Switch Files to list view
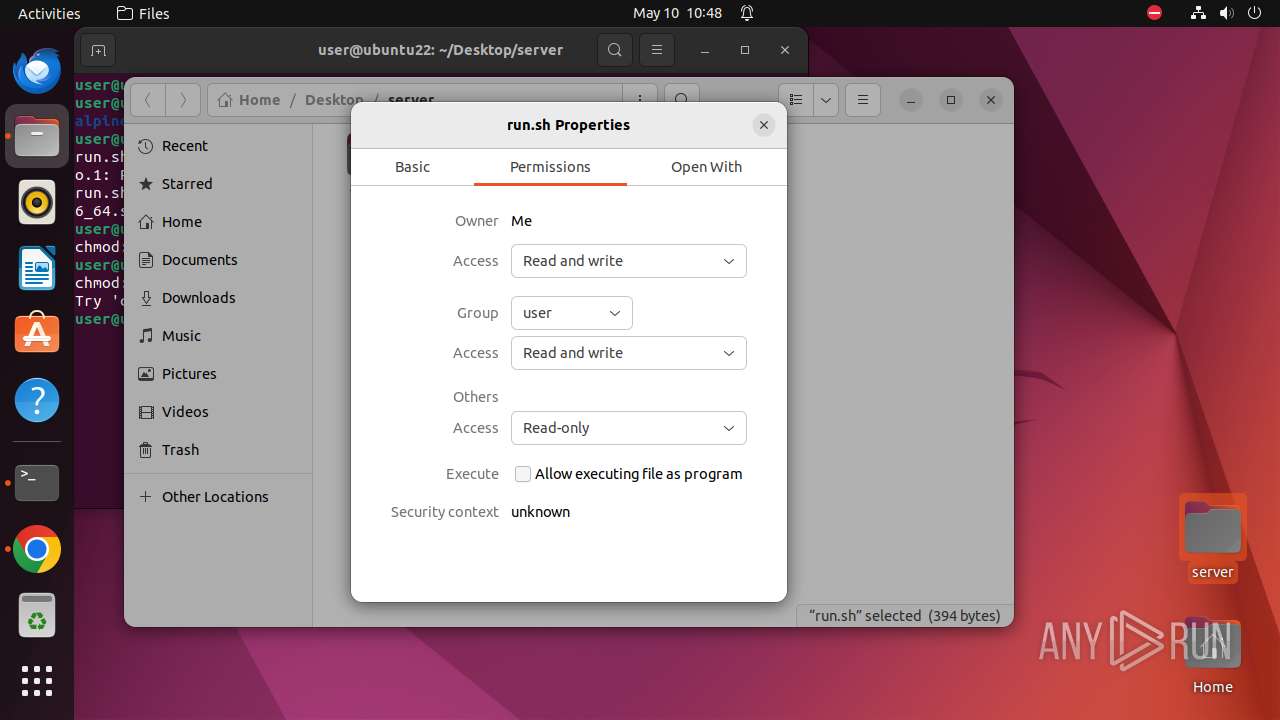The image size is (1280, 720). point(796,100)
